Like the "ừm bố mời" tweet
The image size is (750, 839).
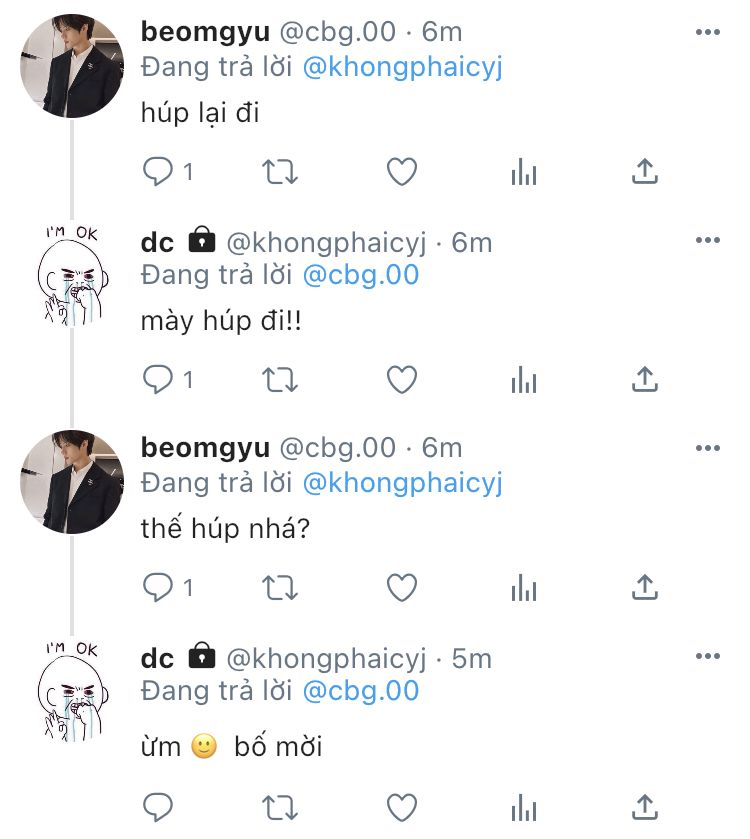coord(402,807)
